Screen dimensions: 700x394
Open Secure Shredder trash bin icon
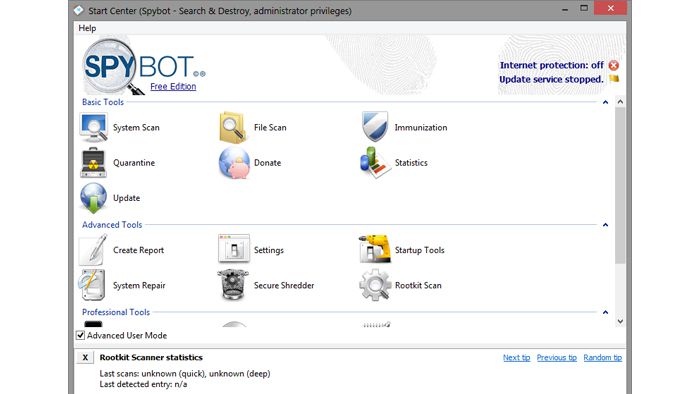pos(233,285)
